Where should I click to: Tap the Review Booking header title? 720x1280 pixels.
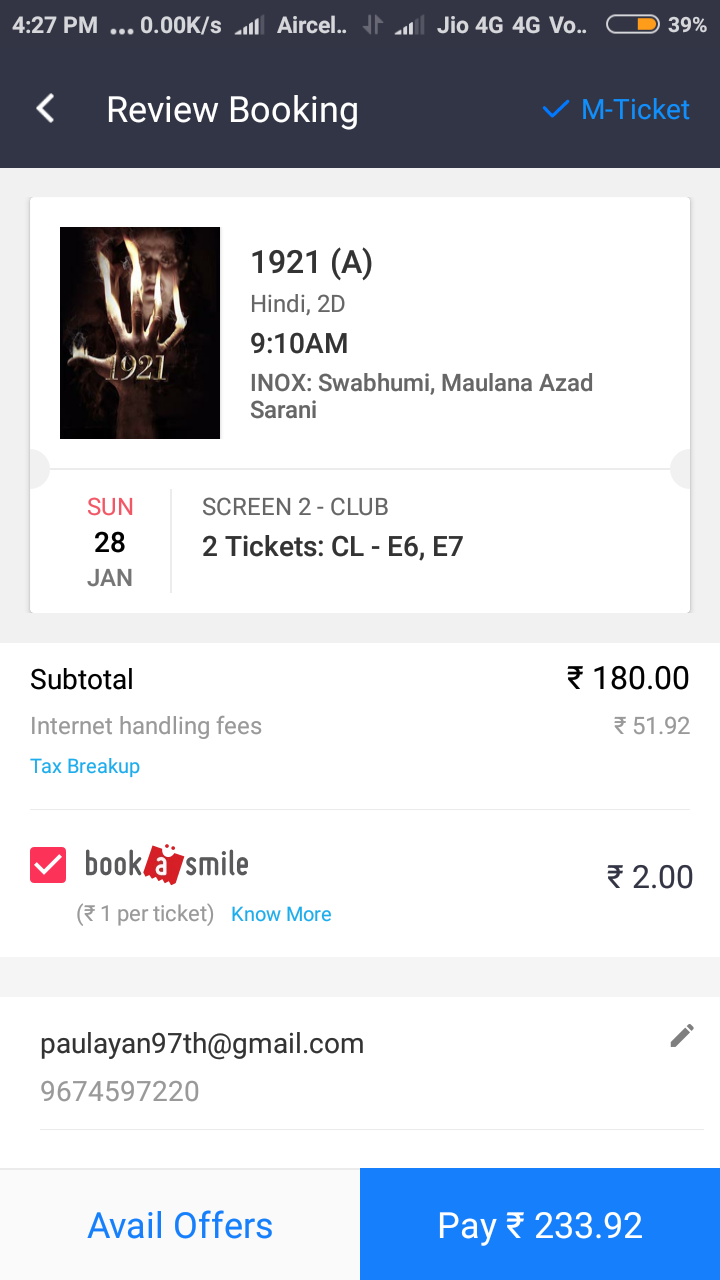pos(232,109)
